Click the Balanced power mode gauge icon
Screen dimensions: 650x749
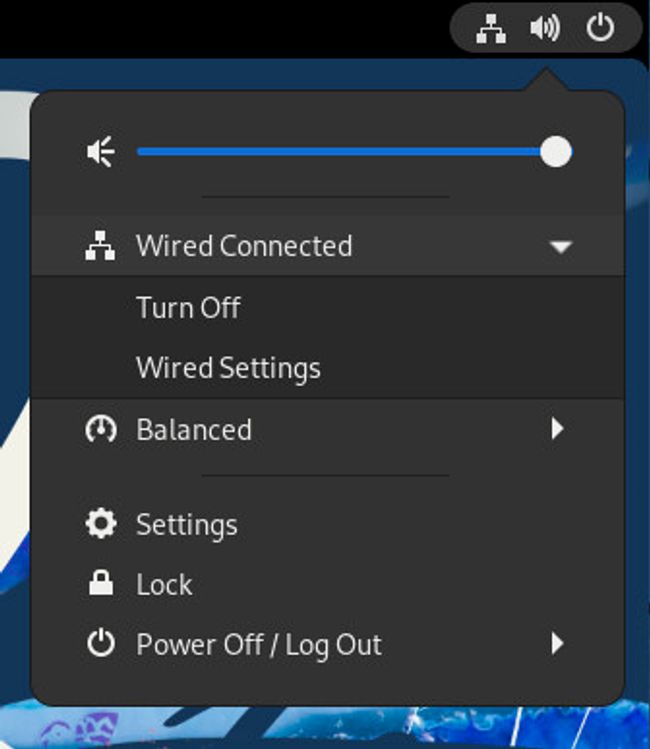(100, 429)
